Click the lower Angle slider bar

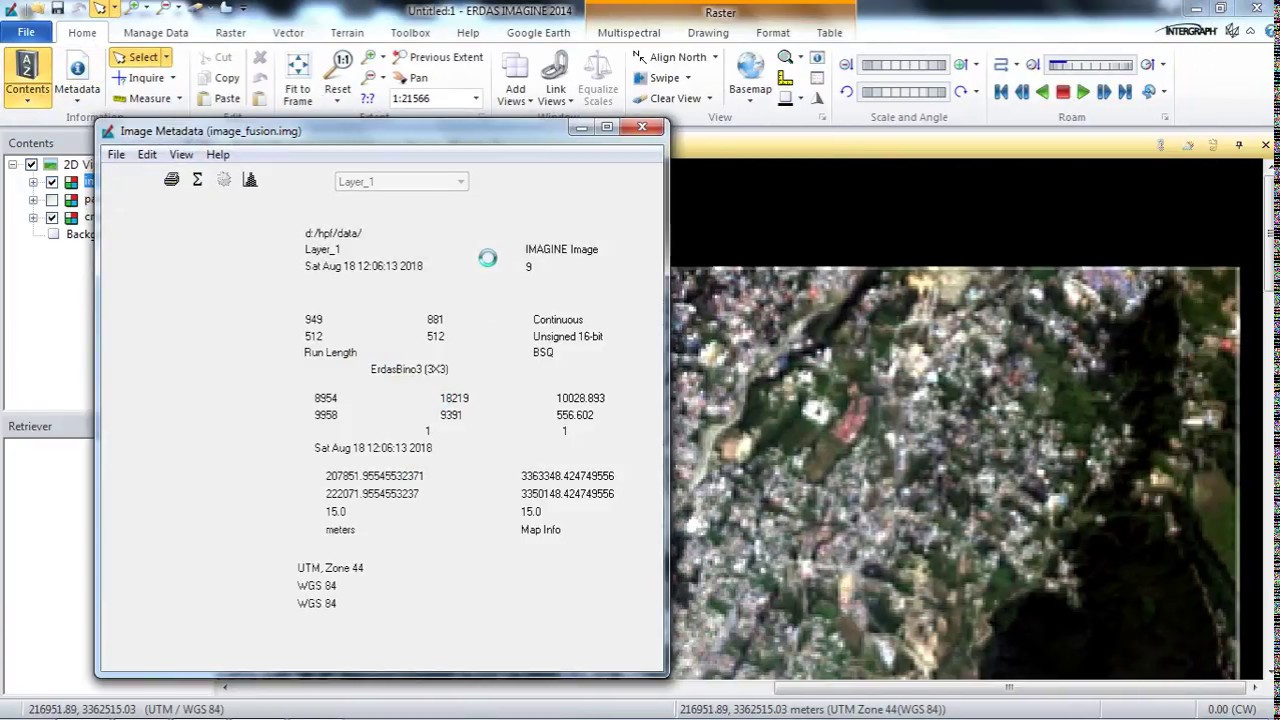point(903,92)
